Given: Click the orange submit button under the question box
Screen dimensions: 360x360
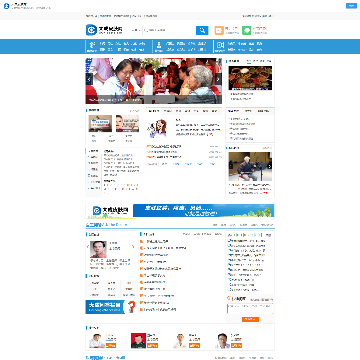Looking at the screenshot, I should [250, 319].
